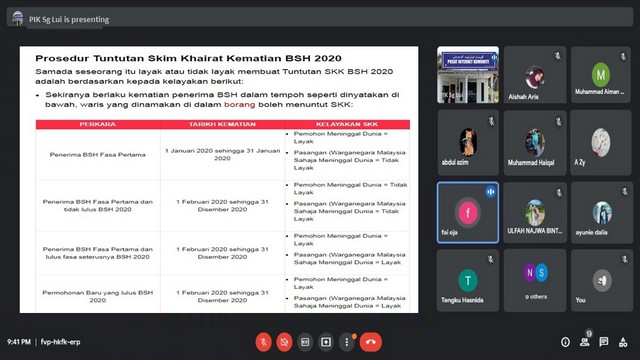Open the more options three-dot menu
This screenshot has height=360, width=640.
(x=347, y=342)
